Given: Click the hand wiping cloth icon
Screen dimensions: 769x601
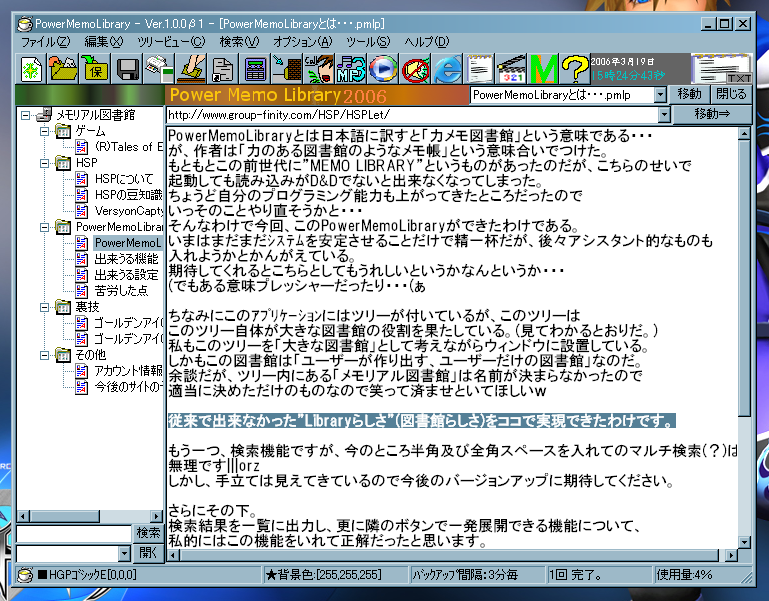Looking at the screenshot, I should tap(191, 69).
